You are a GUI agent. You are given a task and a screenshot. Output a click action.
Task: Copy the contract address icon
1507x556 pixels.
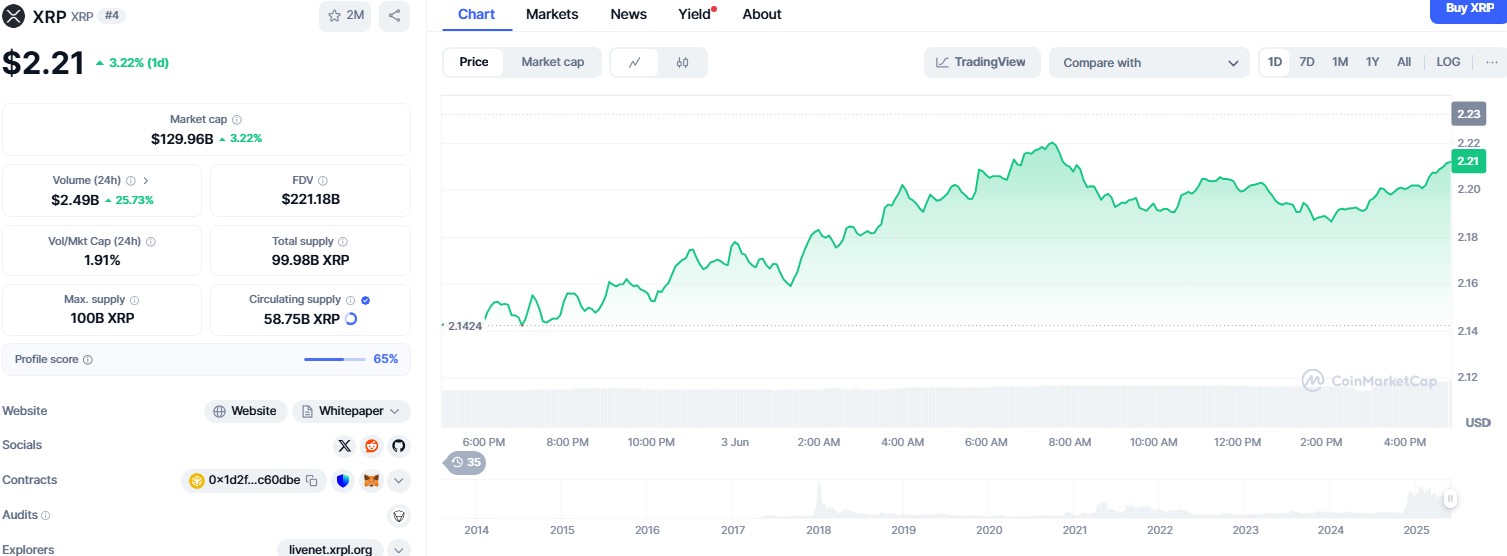click(x=312, y=481)
